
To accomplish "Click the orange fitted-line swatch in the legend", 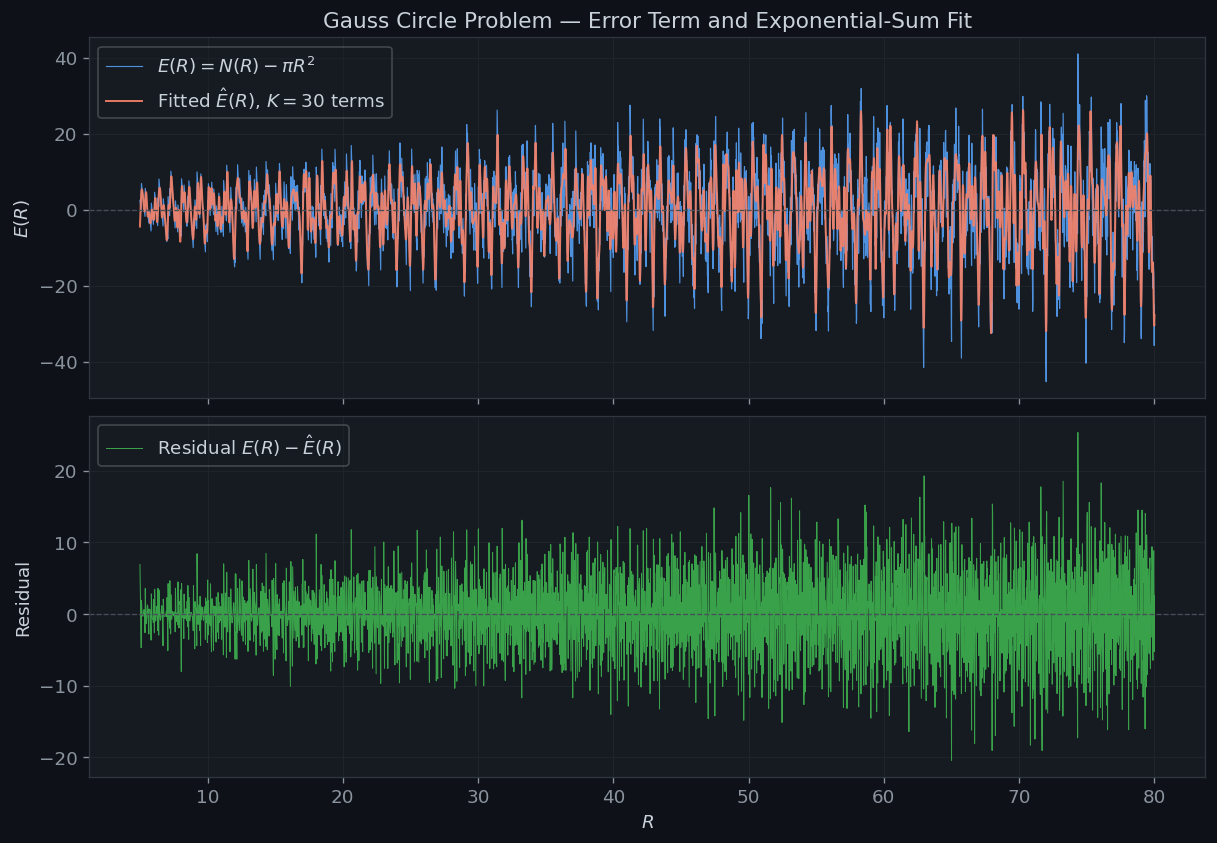I will tap(124, 101).
